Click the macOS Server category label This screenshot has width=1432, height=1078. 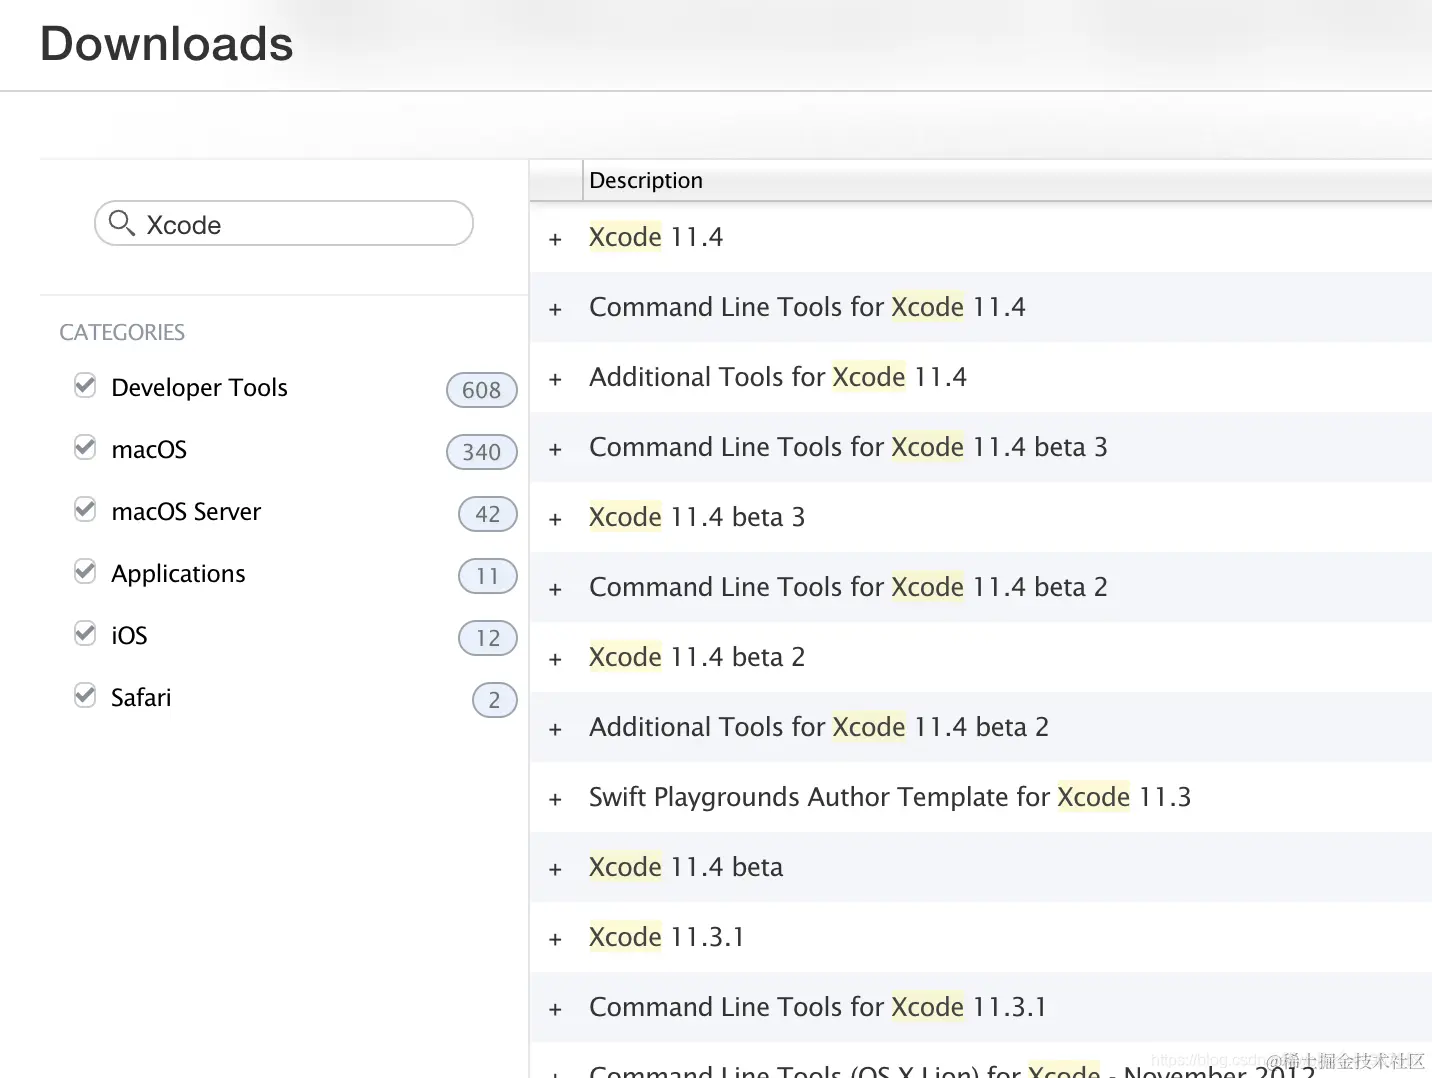point(186,512)
